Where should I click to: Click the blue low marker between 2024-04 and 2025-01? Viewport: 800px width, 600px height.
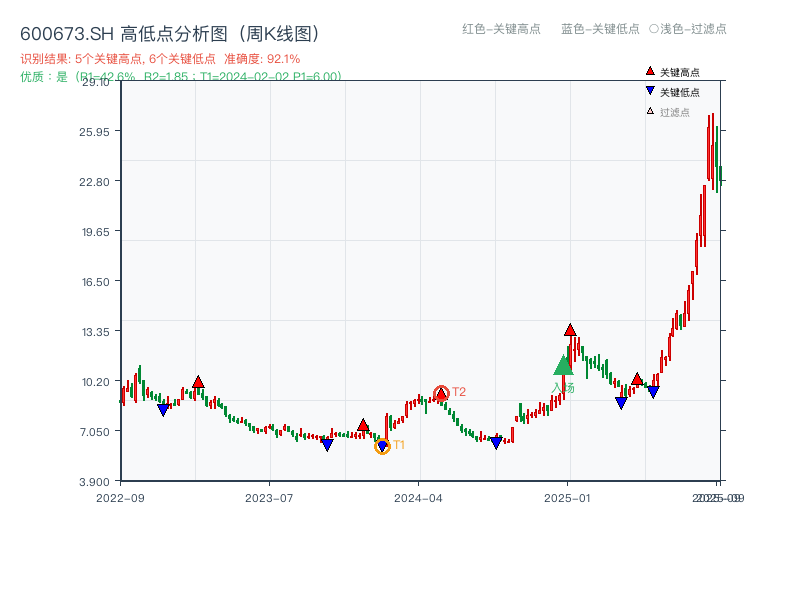[496, 443]
